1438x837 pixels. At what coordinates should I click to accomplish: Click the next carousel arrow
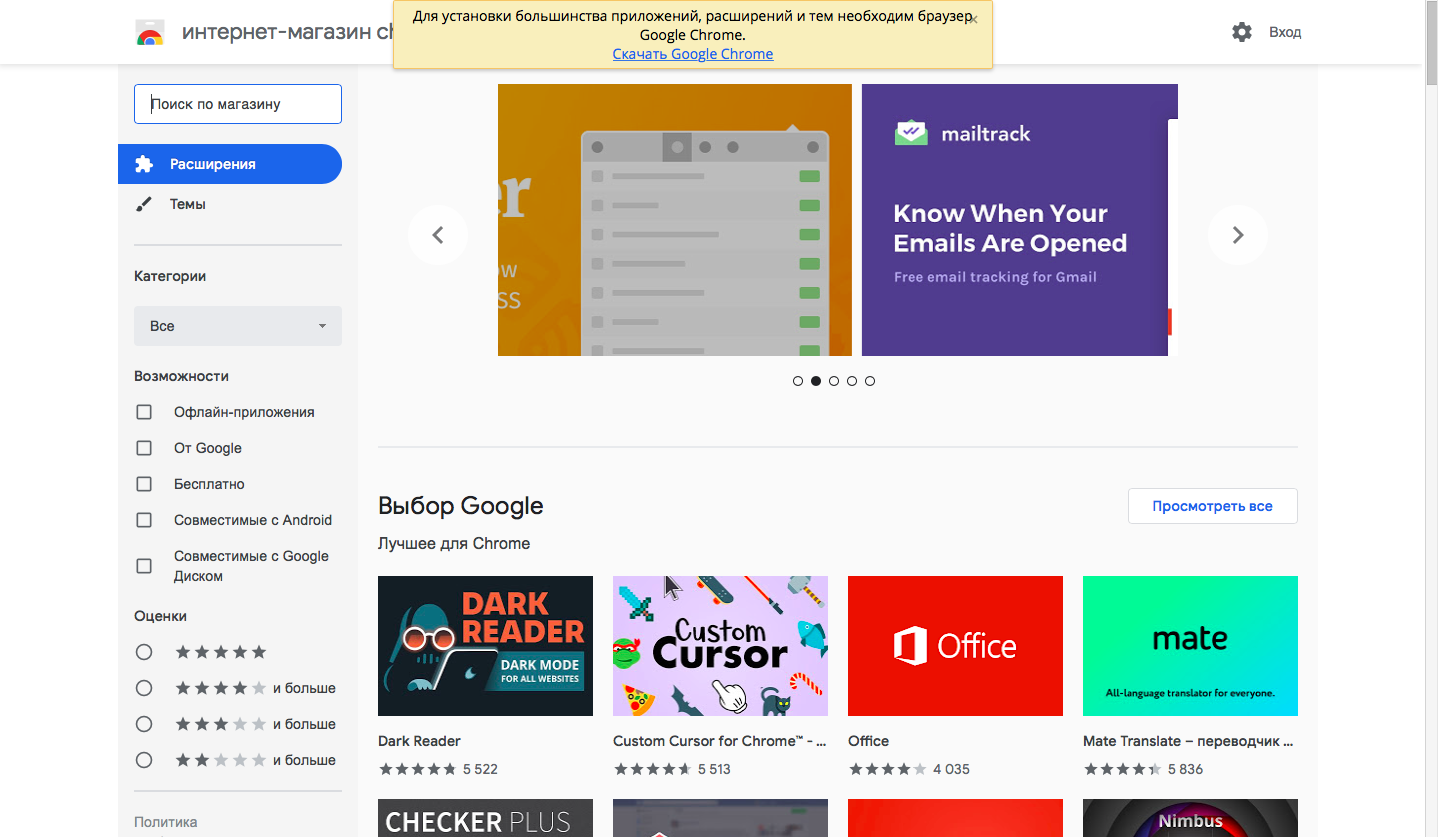pyautogui.click(x=1238, y=235)
